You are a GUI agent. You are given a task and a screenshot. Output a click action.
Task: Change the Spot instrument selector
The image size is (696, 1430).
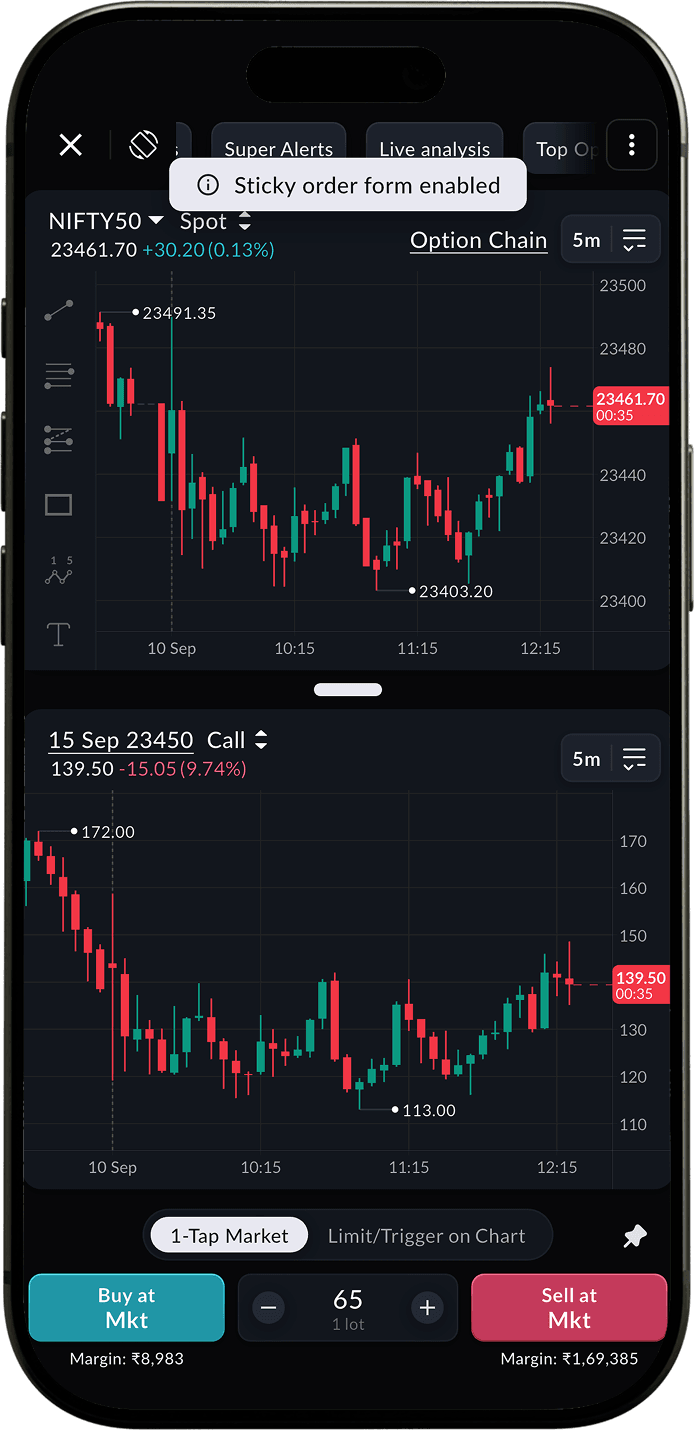click(215, 221)
